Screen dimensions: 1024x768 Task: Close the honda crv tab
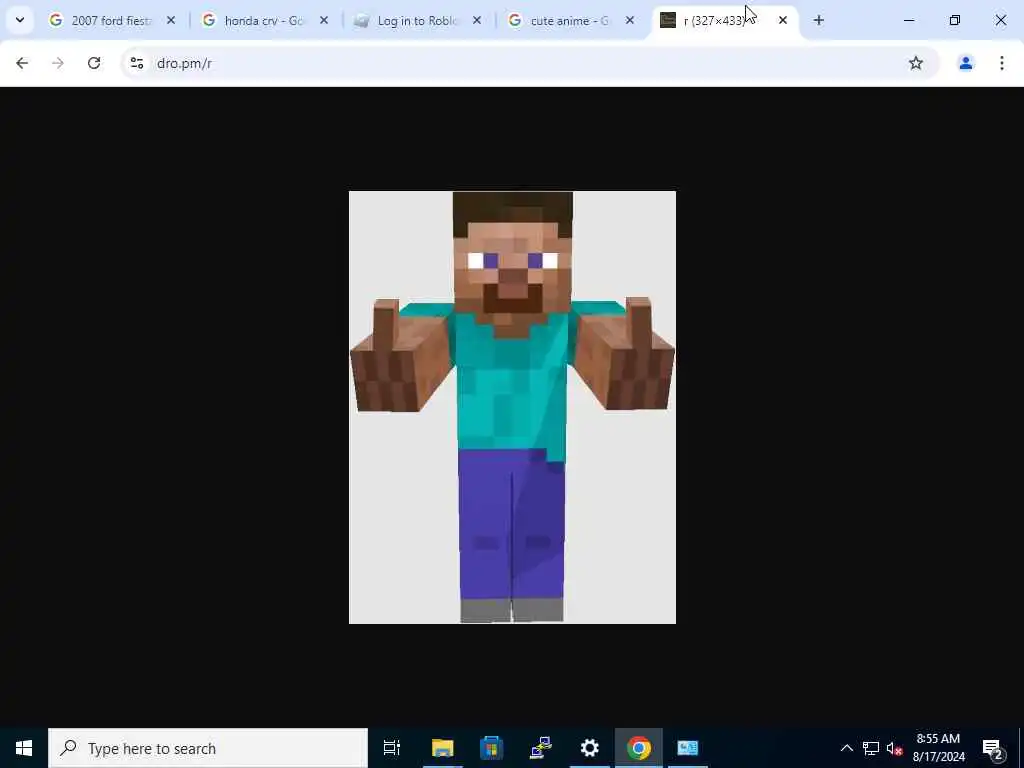pyautogui.click(x=323, y=21)
